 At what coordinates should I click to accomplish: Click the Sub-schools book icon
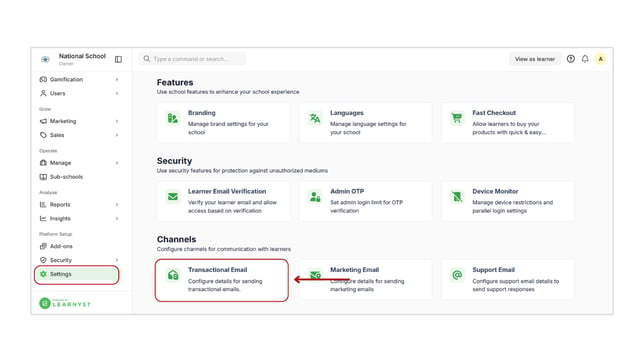pyautogui.click(x=43, y=177)
